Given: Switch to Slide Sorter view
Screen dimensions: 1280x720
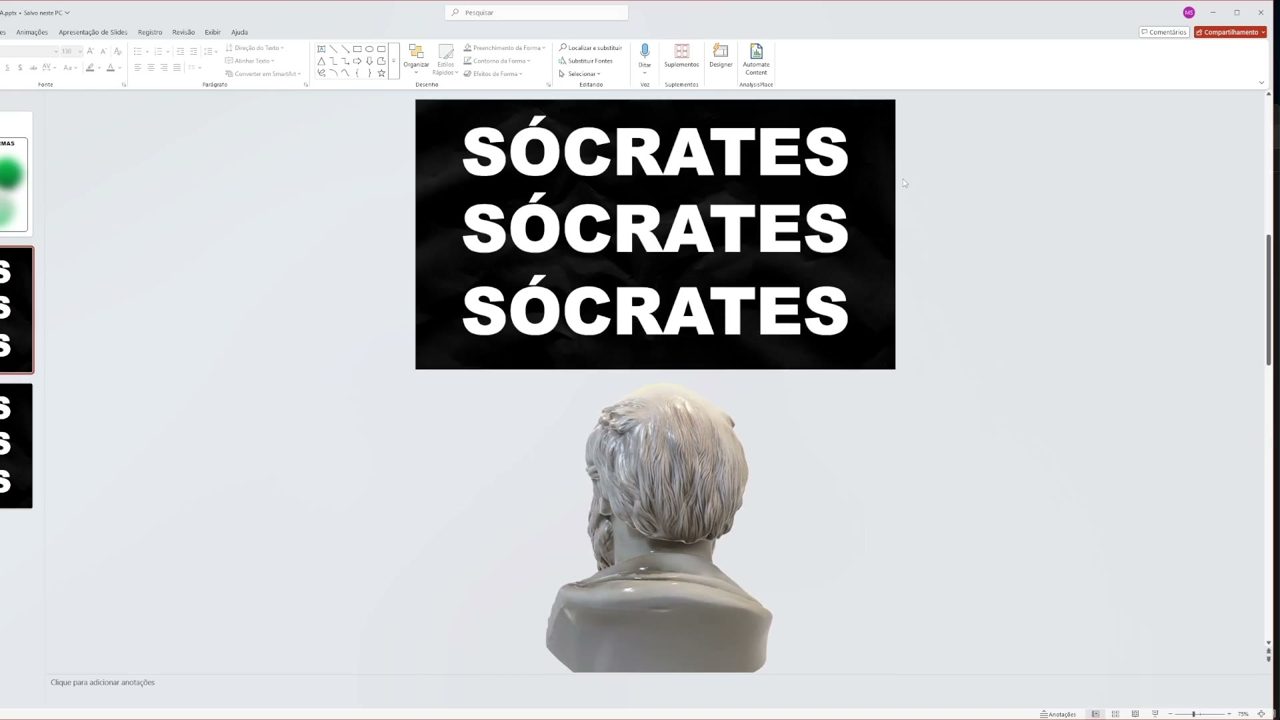Looking at the screenshot, I should pos(1115,714).
